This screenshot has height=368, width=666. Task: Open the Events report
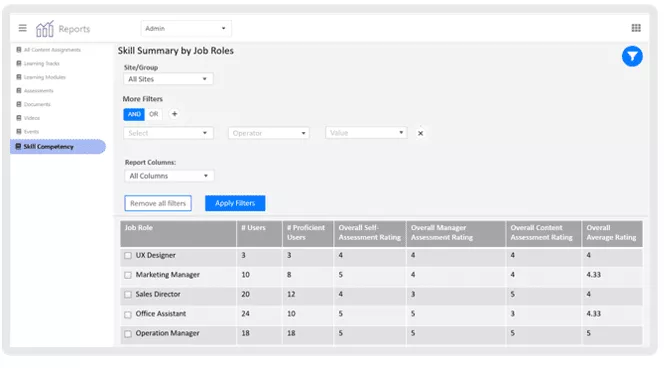(31, 131)
